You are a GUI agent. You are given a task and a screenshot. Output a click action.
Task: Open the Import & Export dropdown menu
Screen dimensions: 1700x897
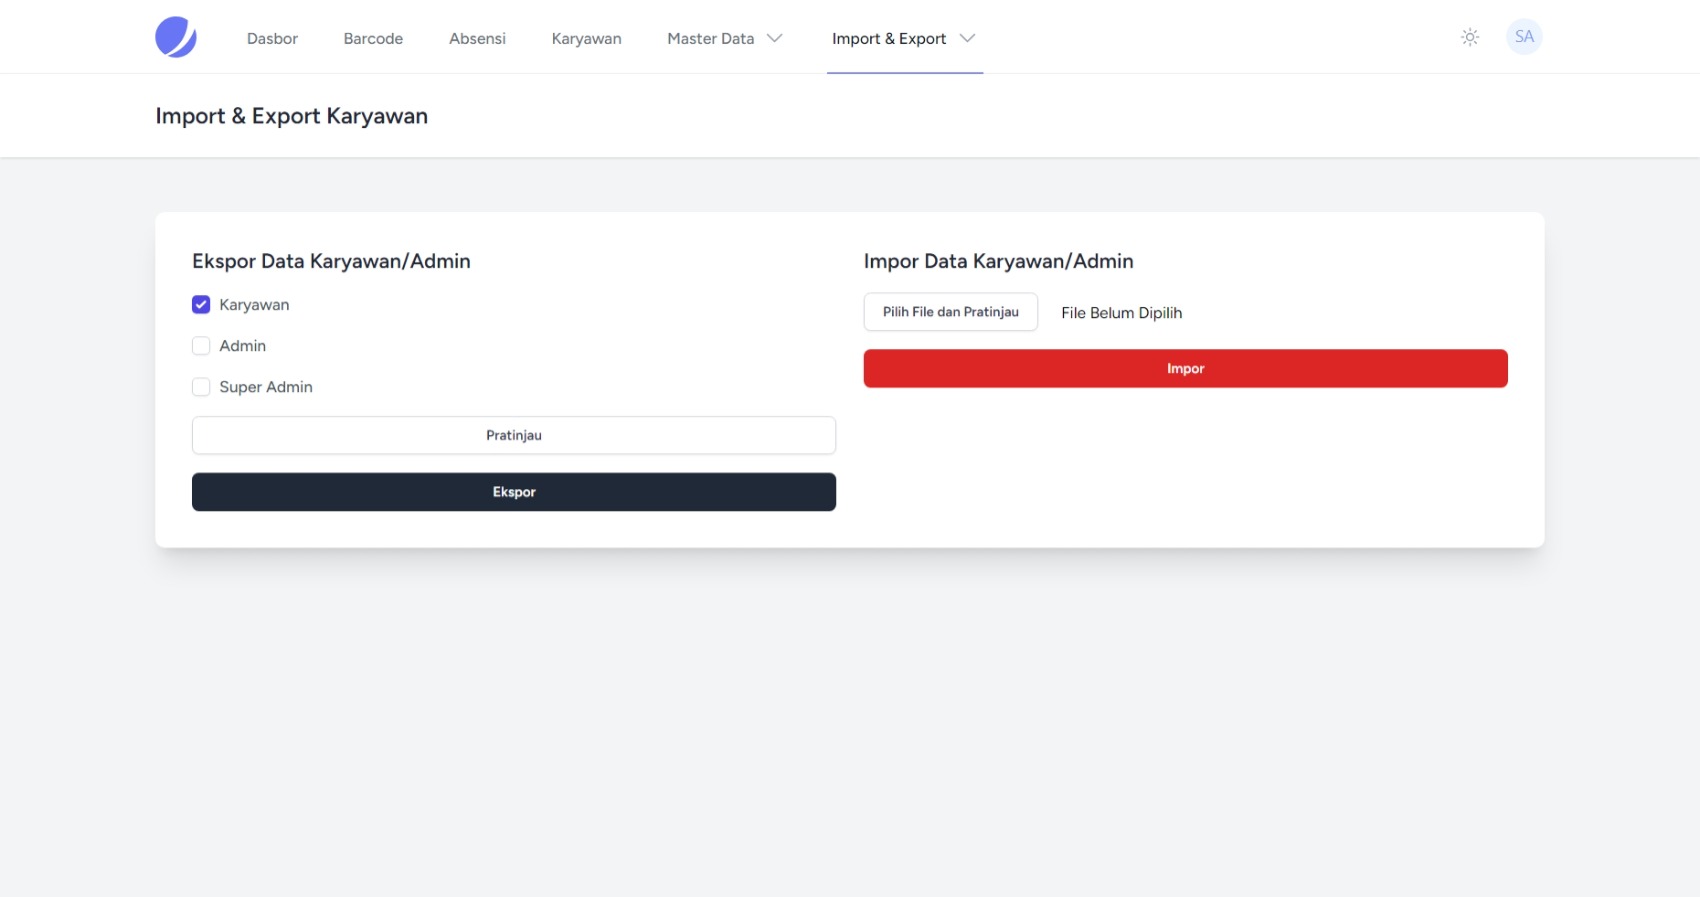[x=889, y=38]
